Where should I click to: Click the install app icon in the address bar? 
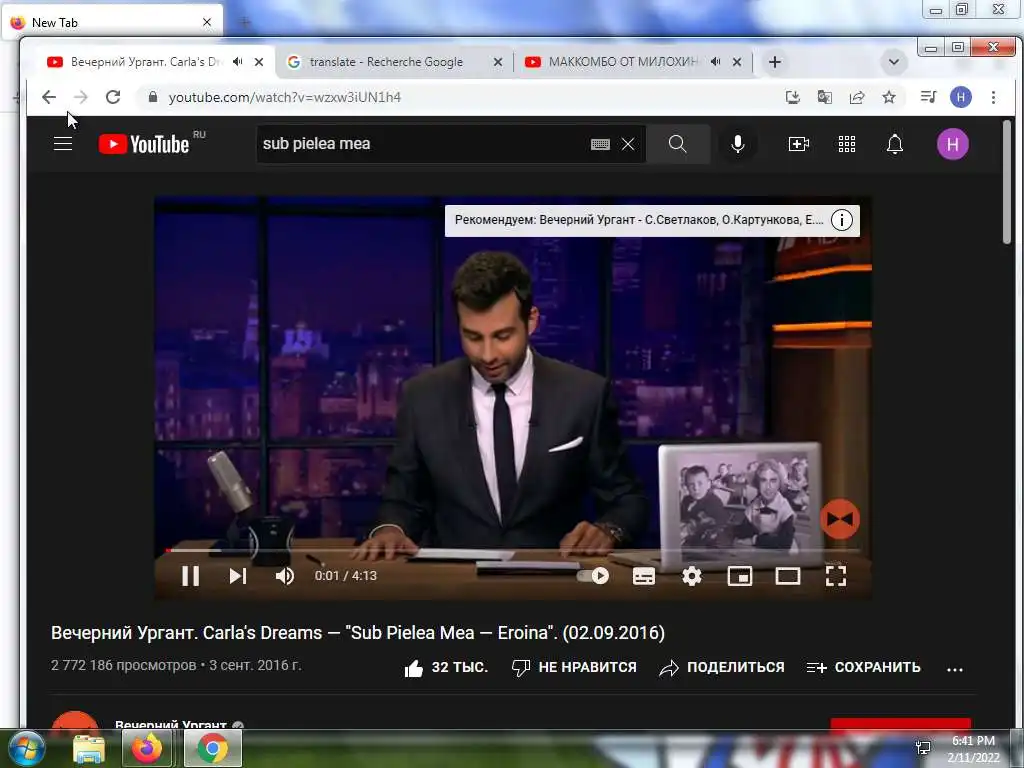792,97
